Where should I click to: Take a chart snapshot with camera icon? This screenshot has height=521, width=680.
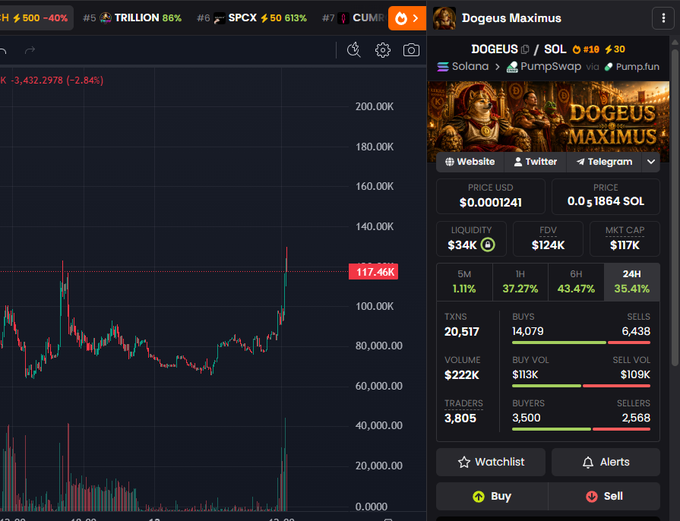(411, 50)
